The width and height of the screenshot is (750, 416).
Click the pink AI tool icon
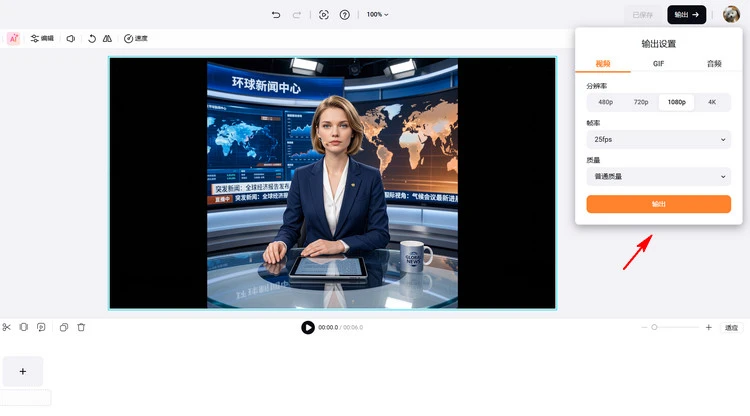pos(13,38)
